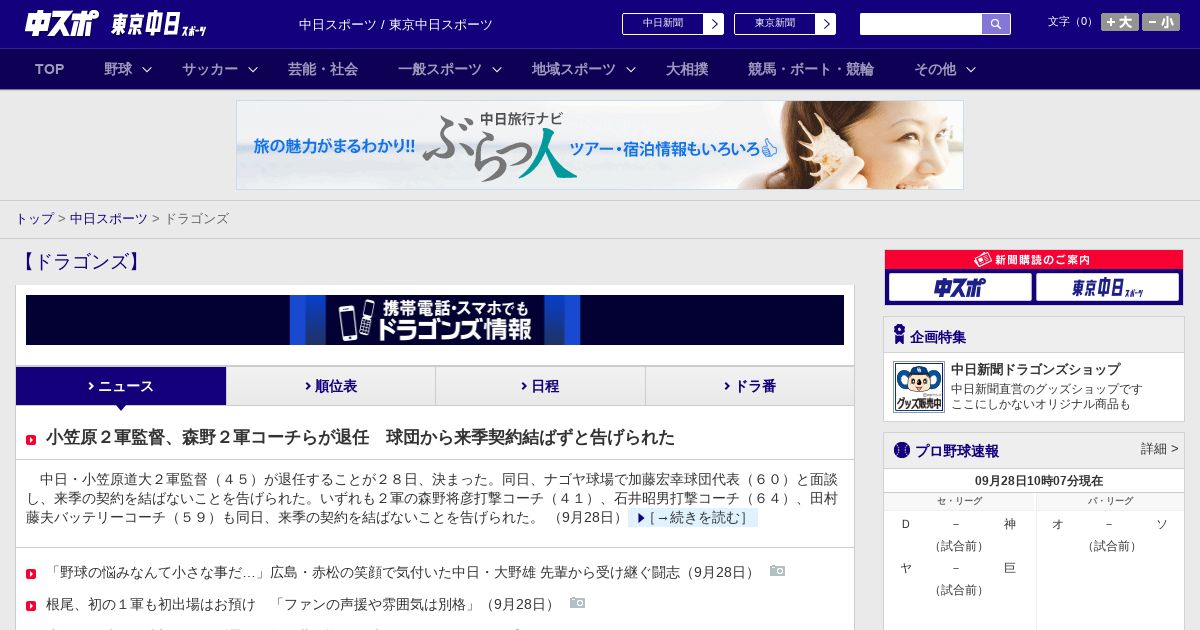
Task: Increase text size with the ＋大 button
Action: (1119, 22)
